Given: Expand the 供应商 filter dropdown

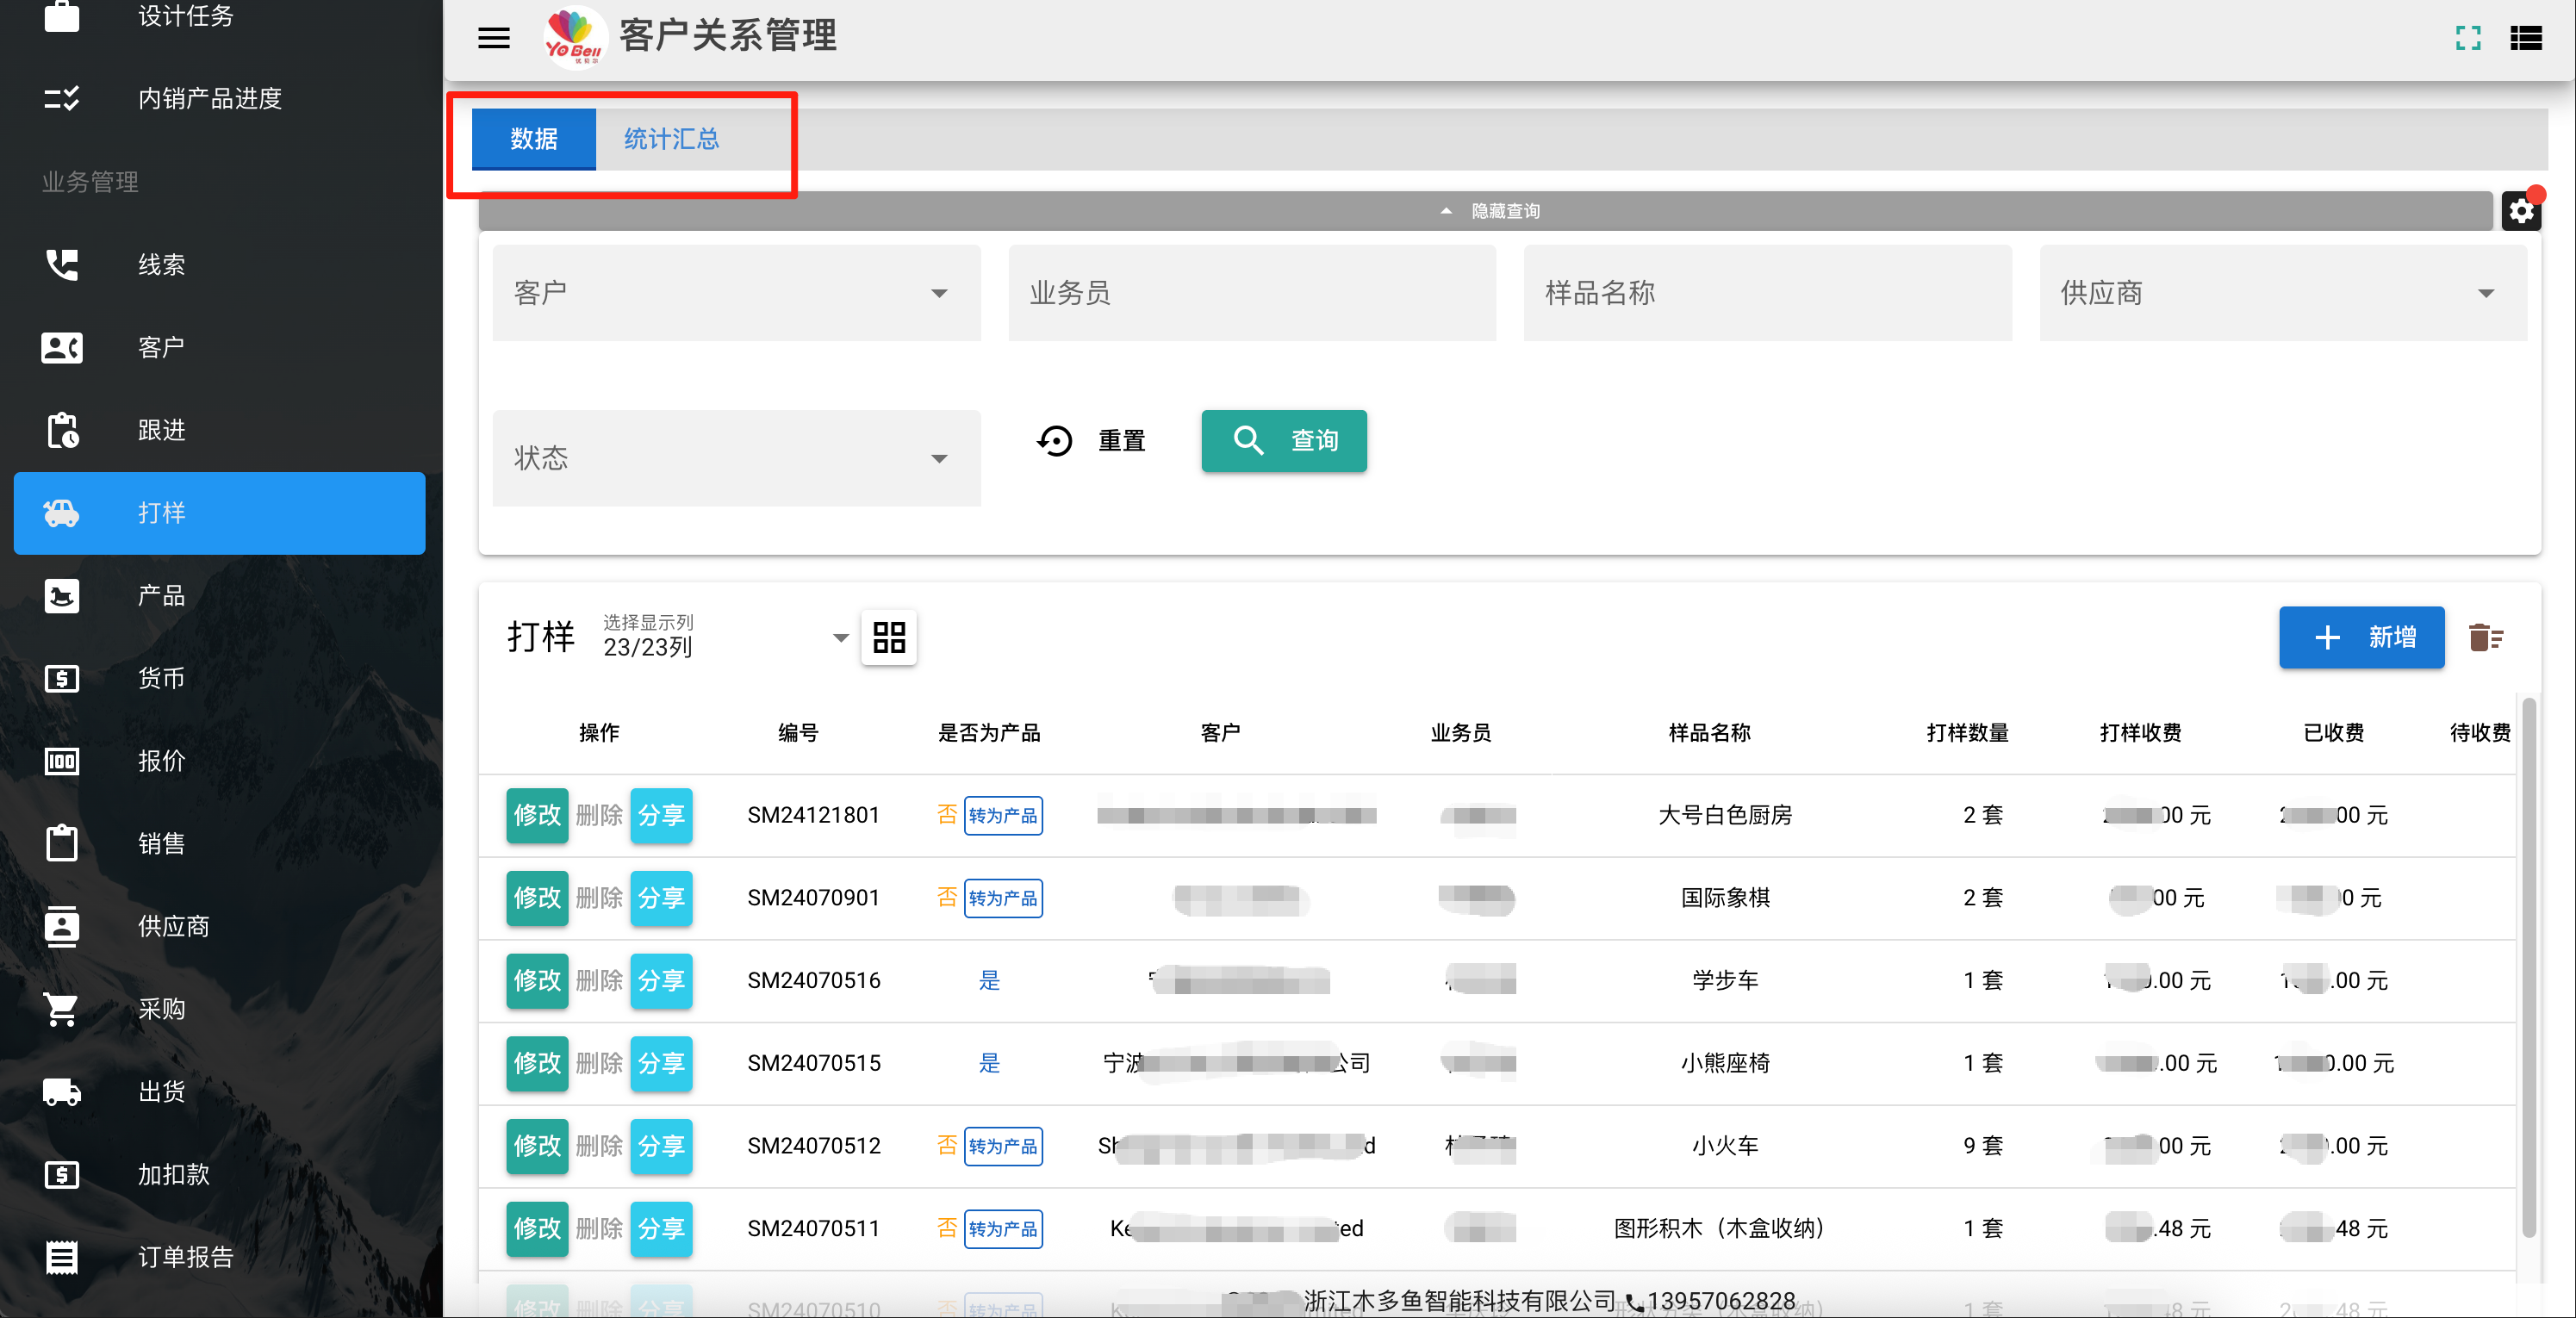Looking at the screenshot, I should (2282, 293).
